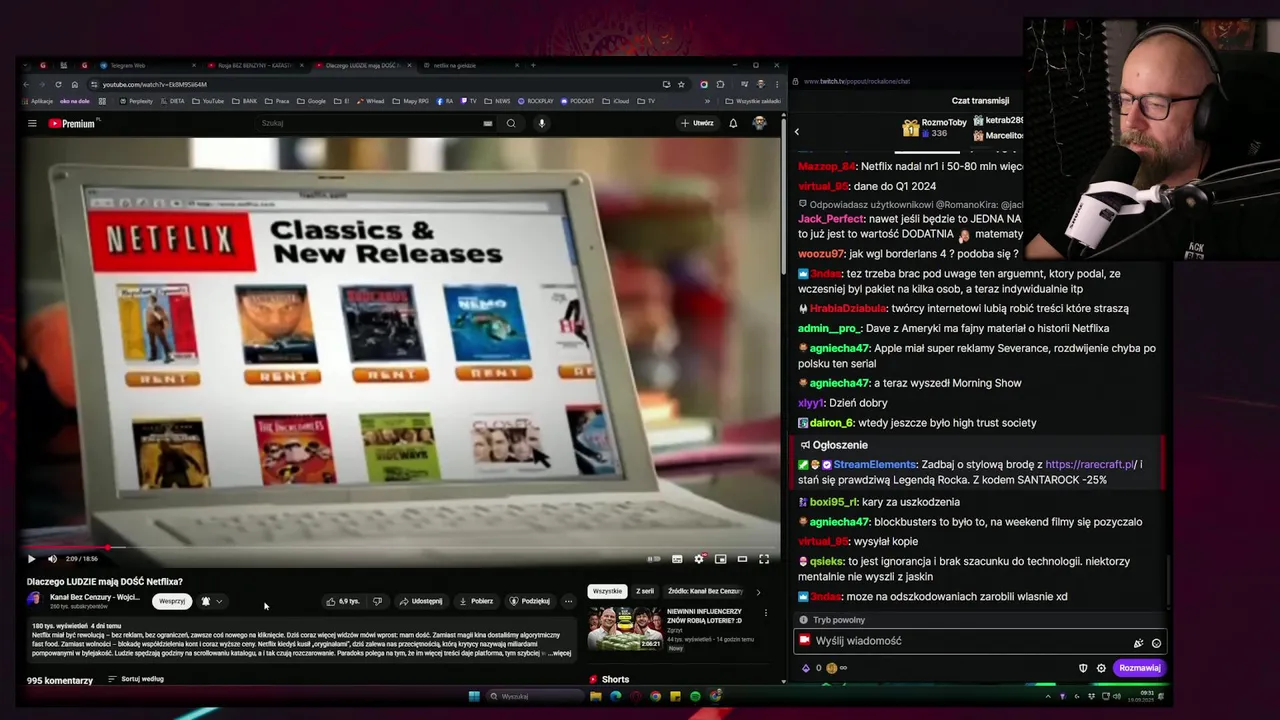Screen dimensions: 1280x720
Task: Click the Udostępnij share button
Action: [421, 601]
